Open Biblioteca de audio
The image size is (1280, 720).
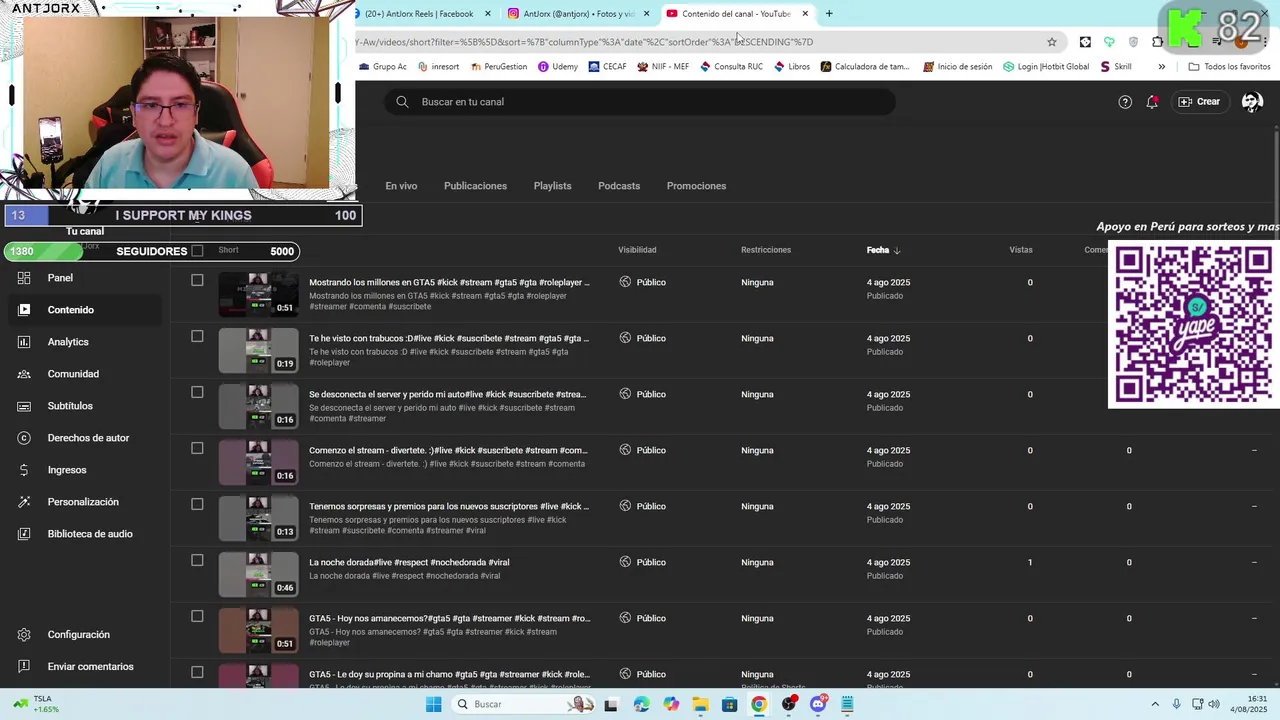click(x=90, y=534)
